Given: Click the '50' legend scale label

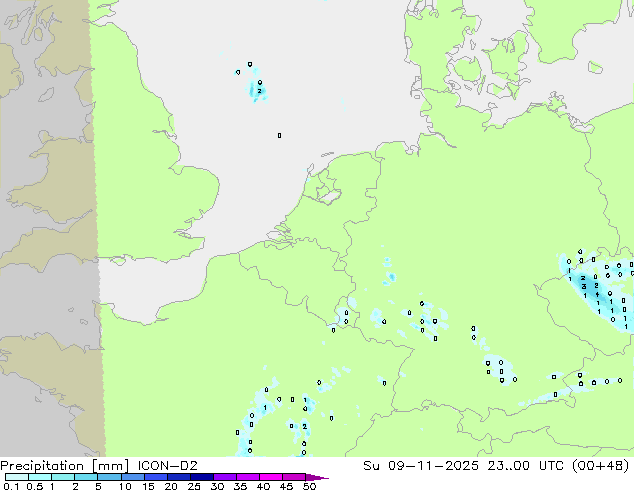Looking at the screenshot, I should coord(309,486).
